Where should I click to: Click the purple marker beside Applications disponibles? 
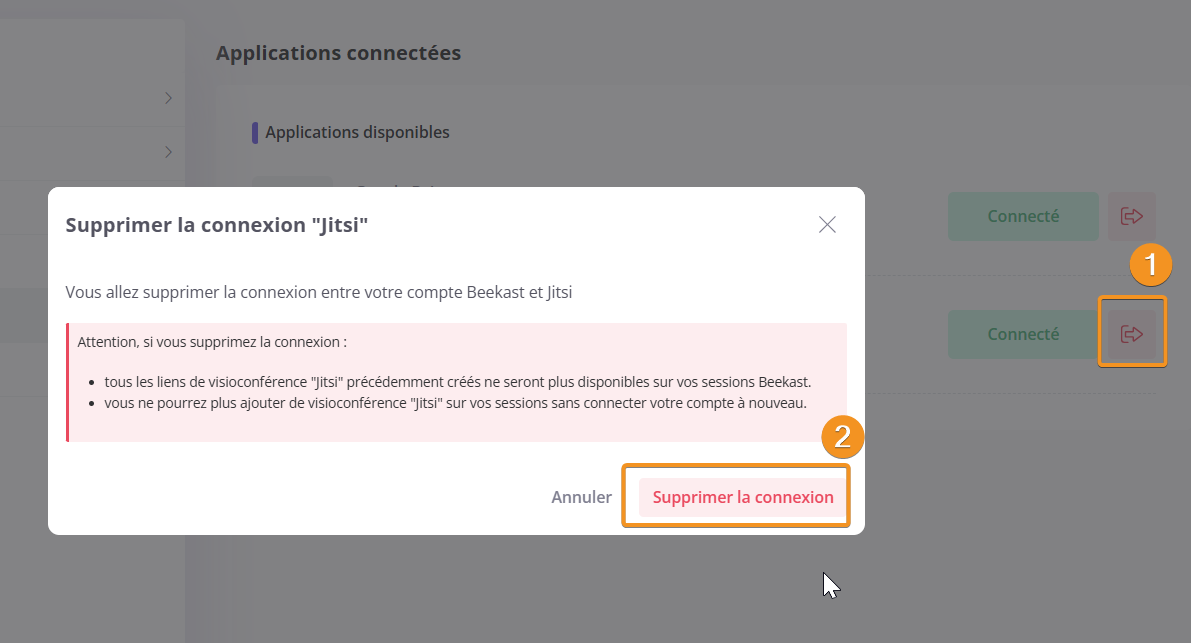tap(255, 132)
